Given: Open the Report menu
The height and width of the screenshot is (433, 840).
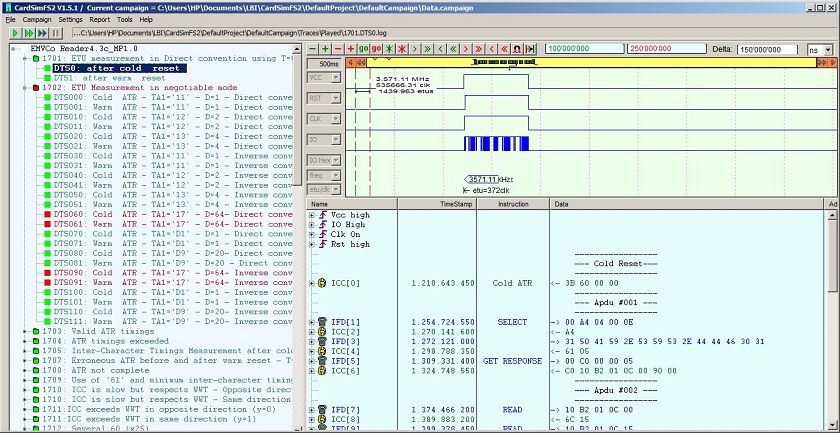Looking at the screenshot, I should 100,19.
